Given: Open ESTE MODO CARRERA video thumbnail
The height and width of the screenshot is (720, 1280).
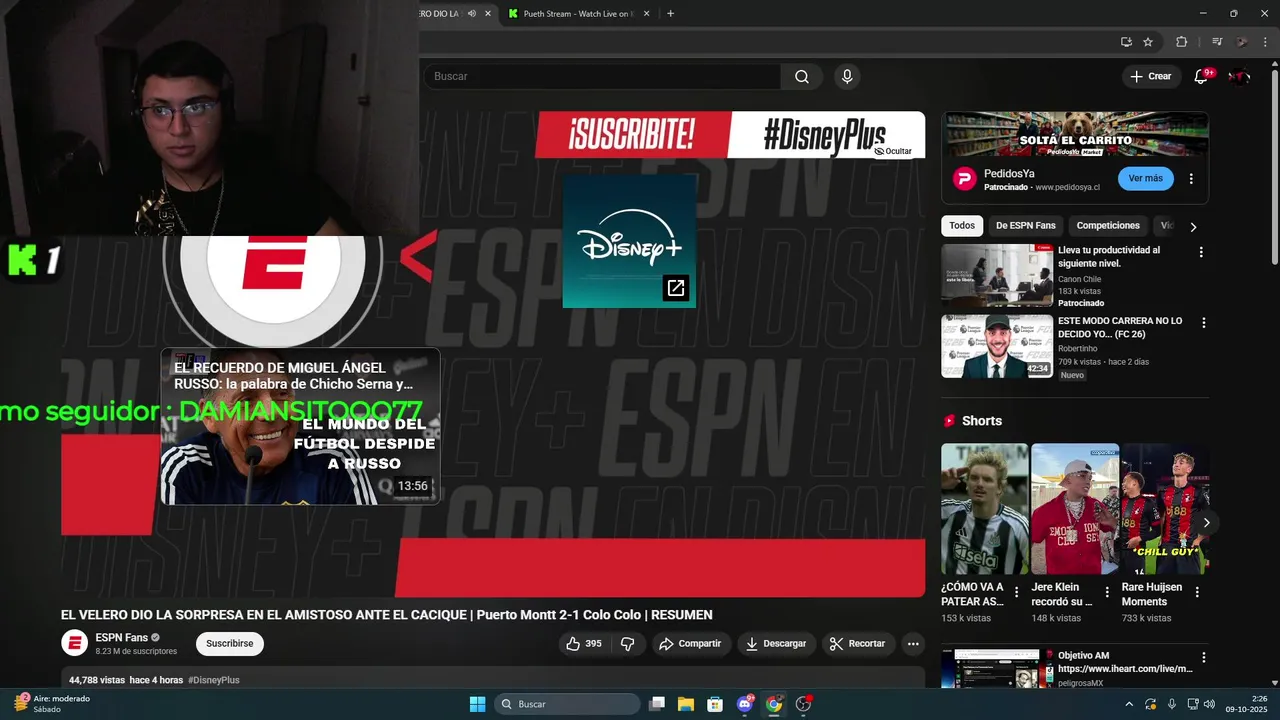Looking at the screenshot, I should [997, 346].
